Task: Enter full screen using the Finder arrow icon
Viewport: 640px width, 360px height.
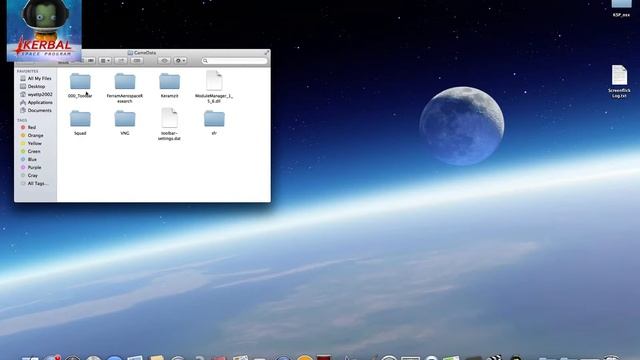Action: tap(267, 53)
